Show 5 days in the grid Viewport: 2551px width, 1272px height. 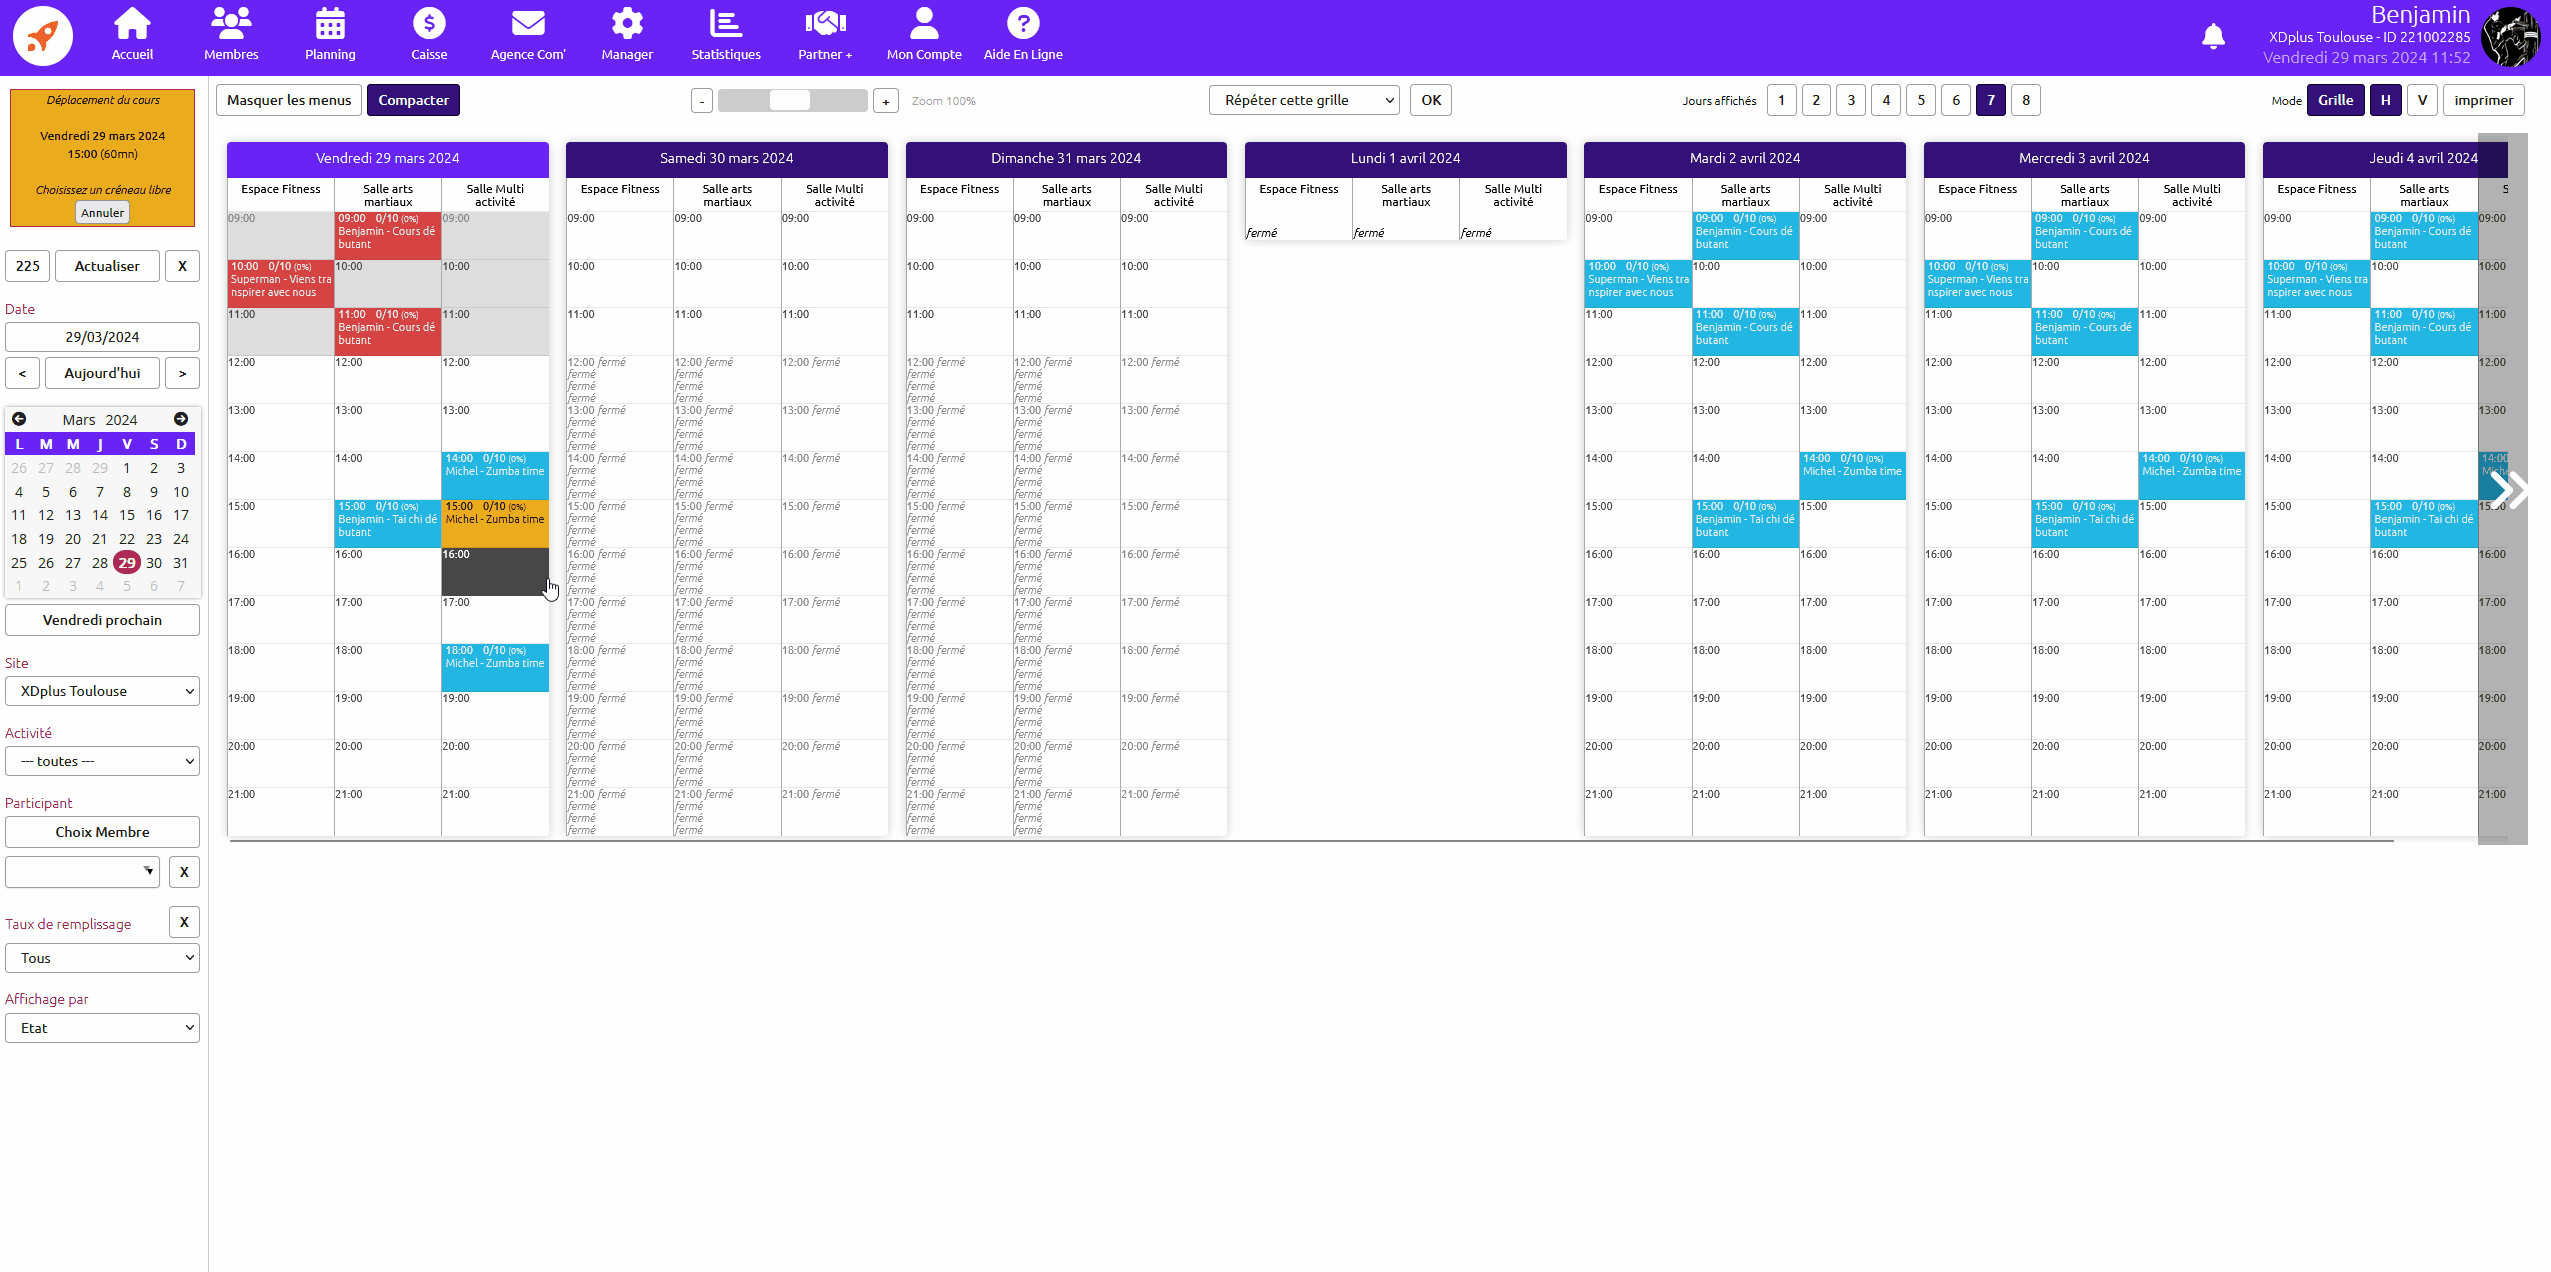click(1921, 100)
